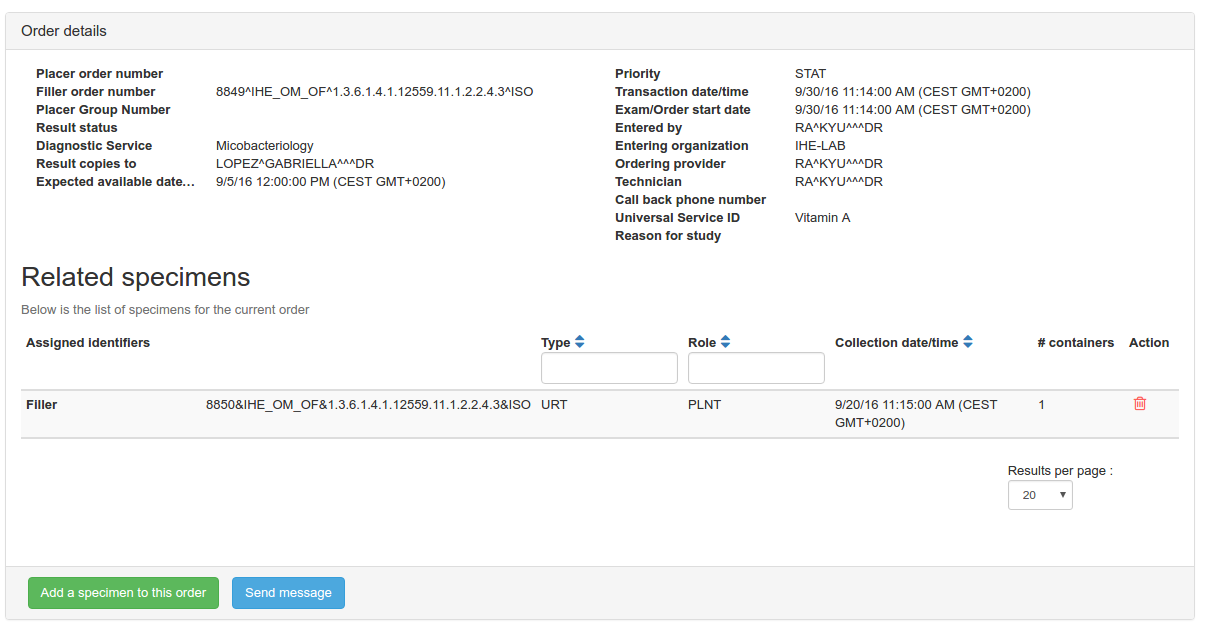Click the # containers column header

coord(1075,343)
